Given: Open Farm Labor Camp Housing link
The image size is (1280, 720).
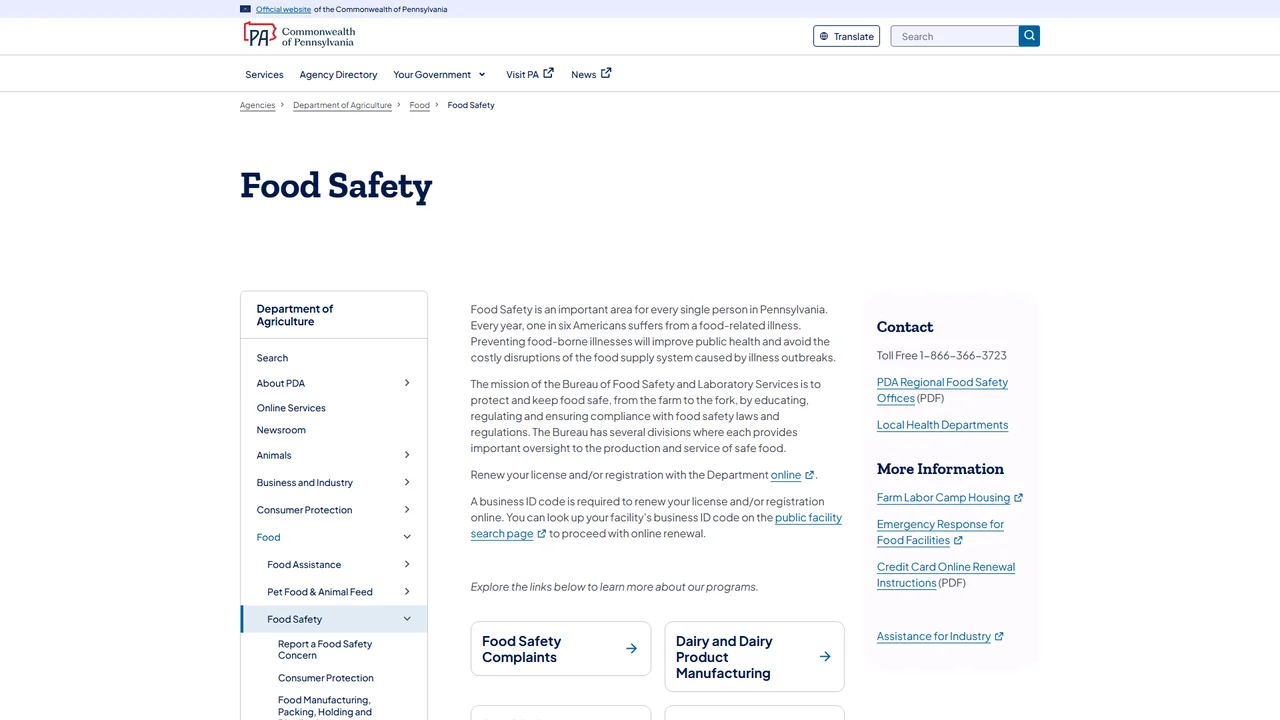Looking at the screenshot, I should [950, 498].
